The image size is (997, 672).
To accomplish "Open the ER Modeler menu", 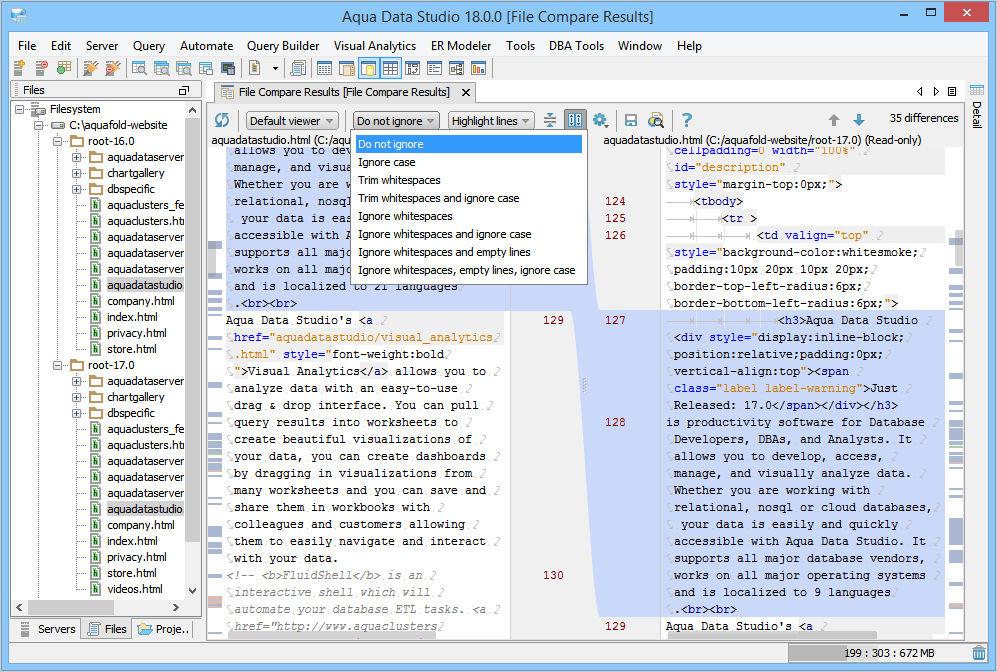I will [460, 46].
